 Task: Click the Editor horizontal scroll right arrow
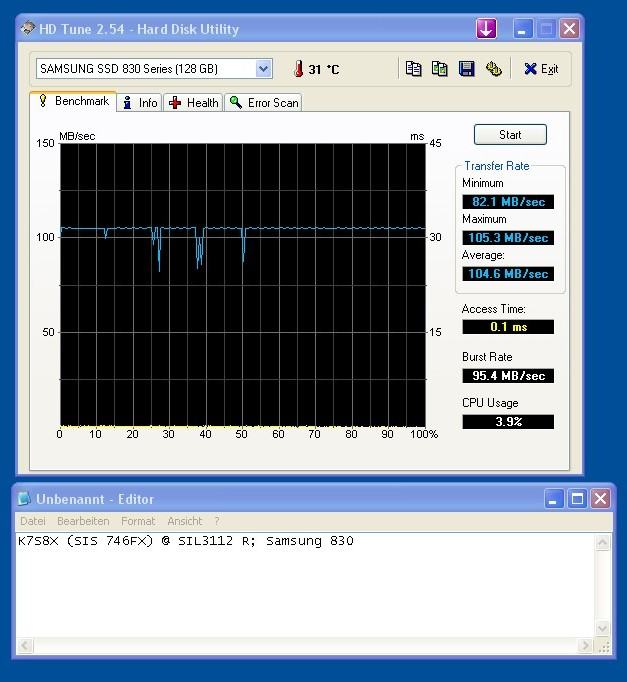586,645
